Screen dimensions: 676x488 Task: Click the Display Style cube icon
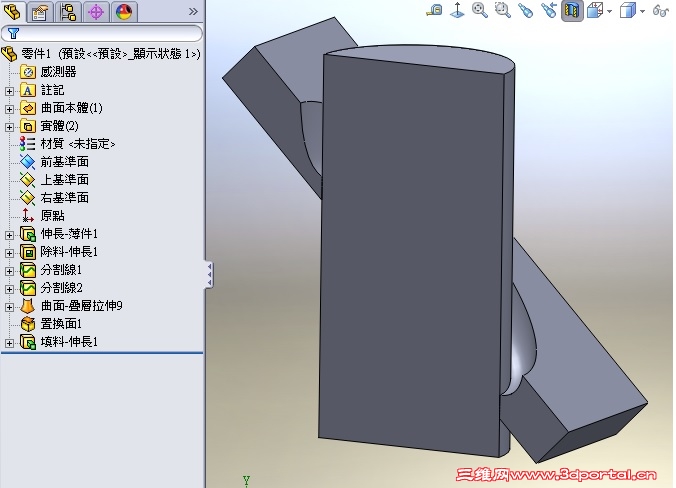628,10
